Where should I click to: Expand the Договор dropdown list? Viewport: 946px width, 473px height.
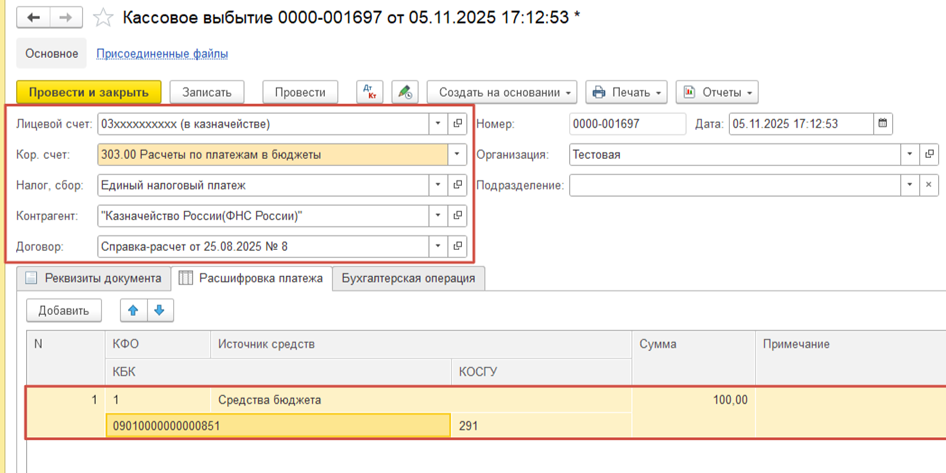[x=438, y=246]
